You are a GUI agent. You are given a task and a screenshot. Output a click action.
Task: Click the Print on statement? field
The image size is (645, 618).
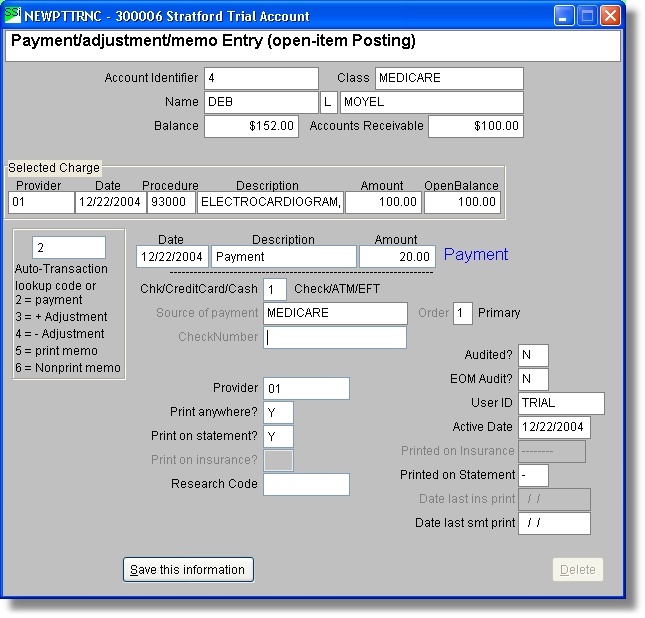point(278,436)
